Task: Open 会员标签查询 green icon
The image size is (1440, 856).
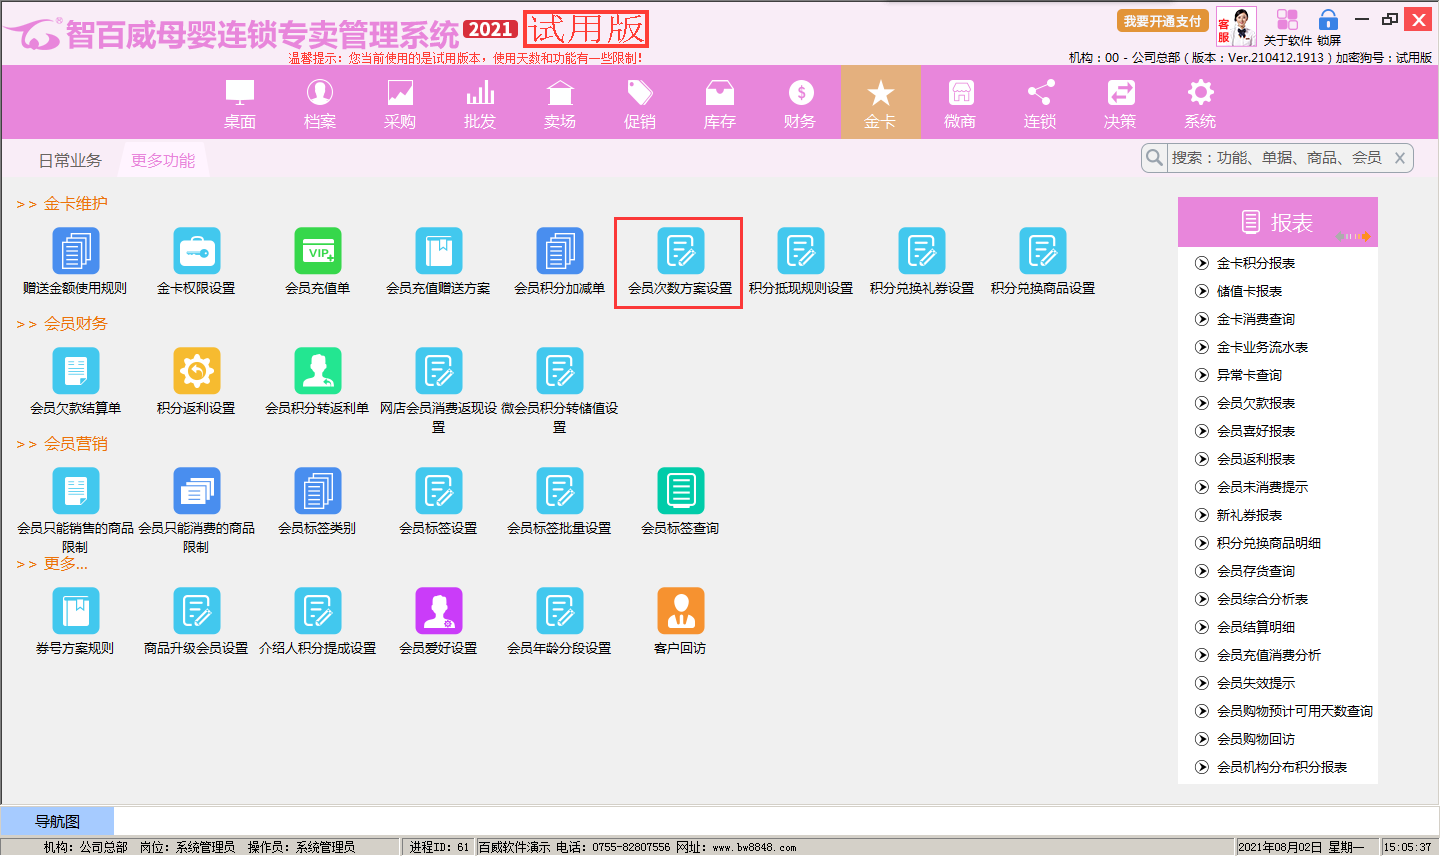Action: click(x=680, y=492)
